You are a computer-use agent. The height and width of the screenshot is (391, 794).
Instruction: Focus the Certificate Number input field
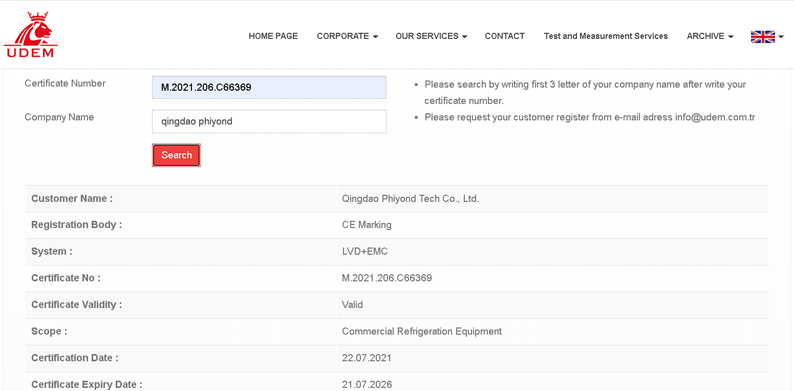(269, 88)
